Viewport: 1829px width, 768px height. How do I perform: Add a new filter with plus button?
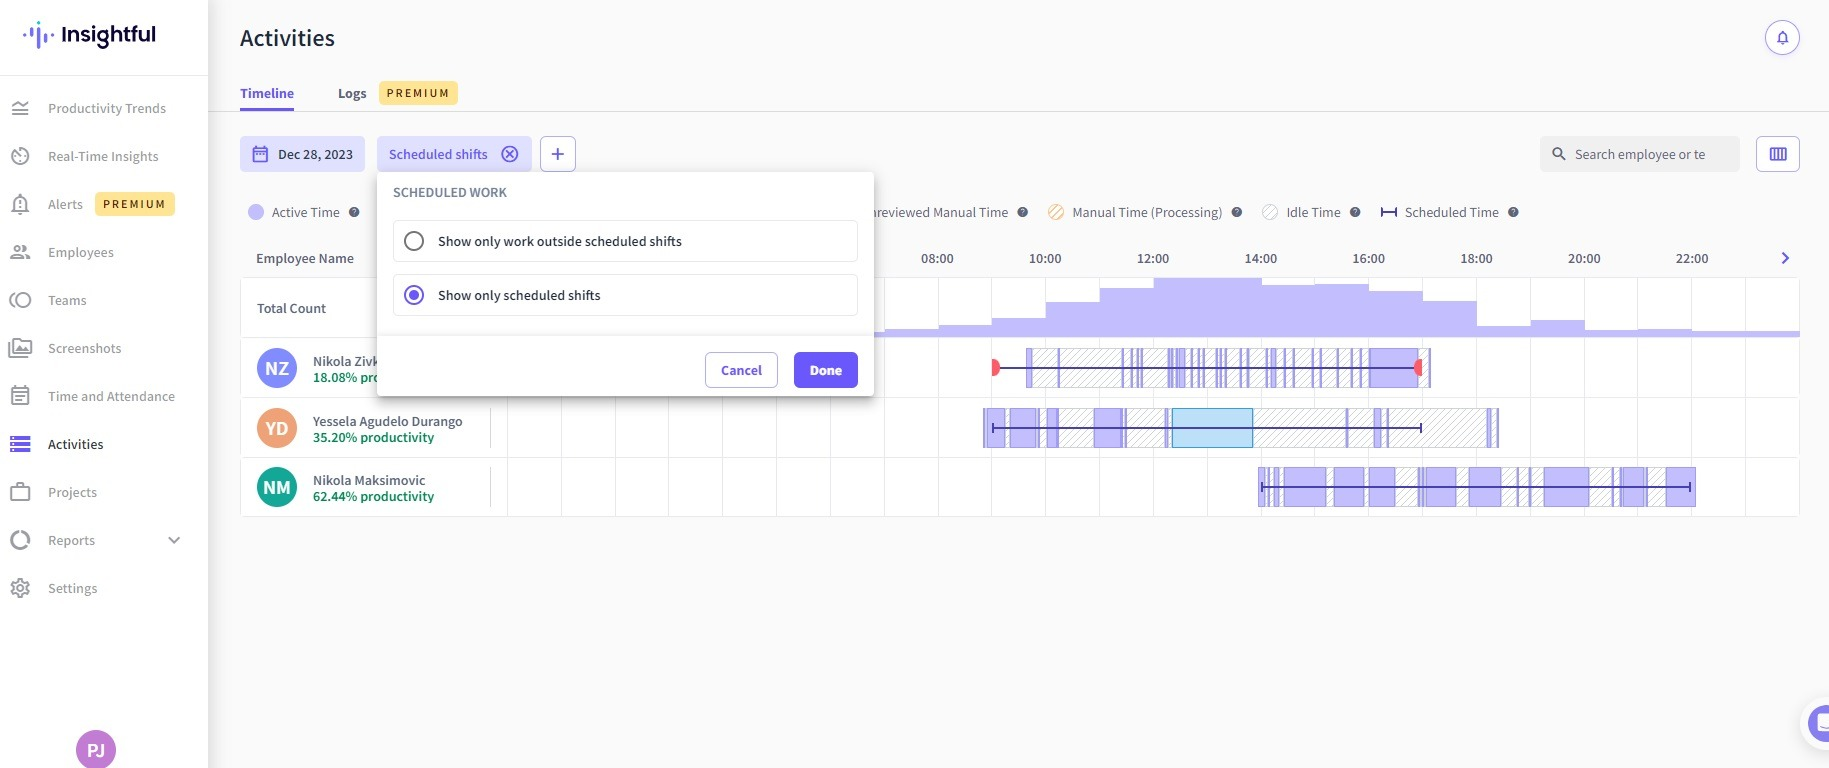[x=558, y=154]
